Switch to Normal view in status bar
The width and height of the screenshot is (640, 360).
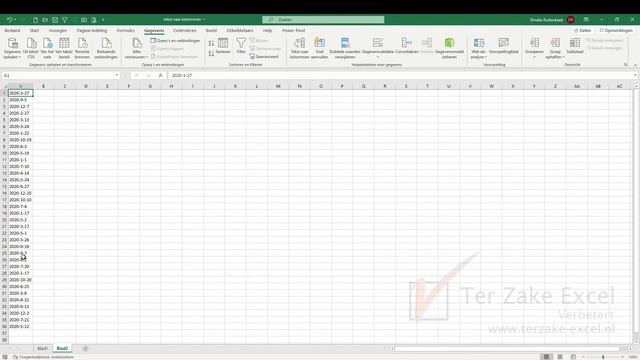click(546, 357)
